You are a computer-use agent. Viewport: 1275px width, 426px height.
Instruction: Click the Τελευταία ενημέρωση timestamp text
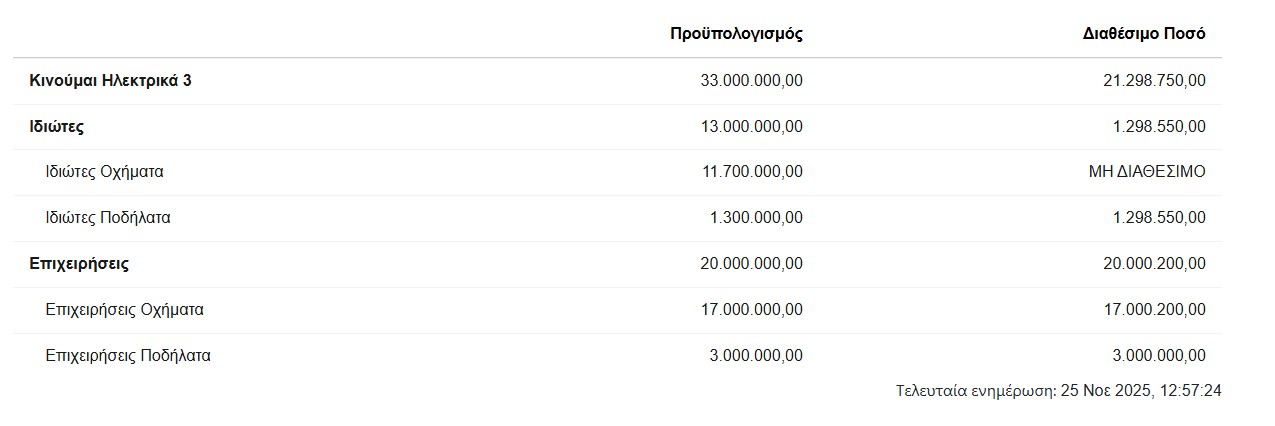point(1058,391)
